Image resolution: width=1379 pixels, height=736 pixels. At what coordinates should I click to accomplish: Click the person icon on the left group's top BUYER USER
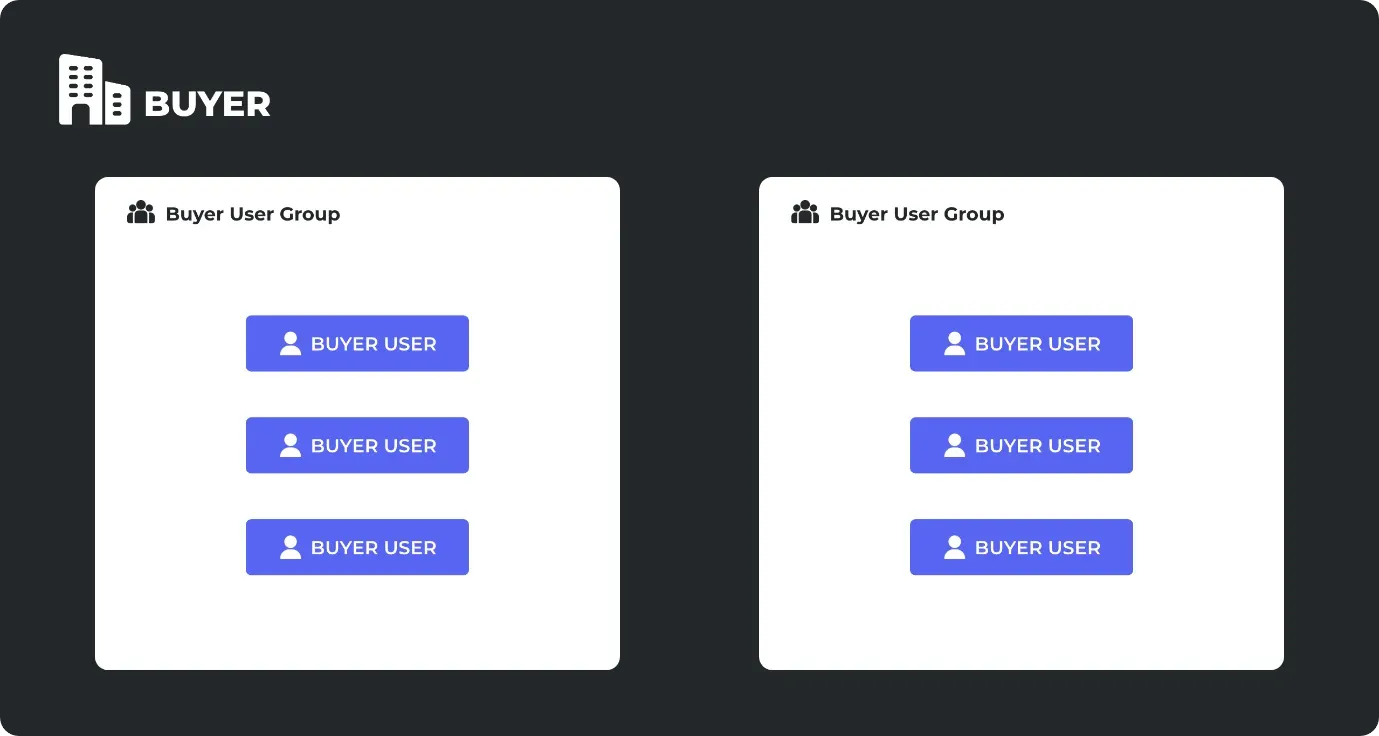point(290,344)
